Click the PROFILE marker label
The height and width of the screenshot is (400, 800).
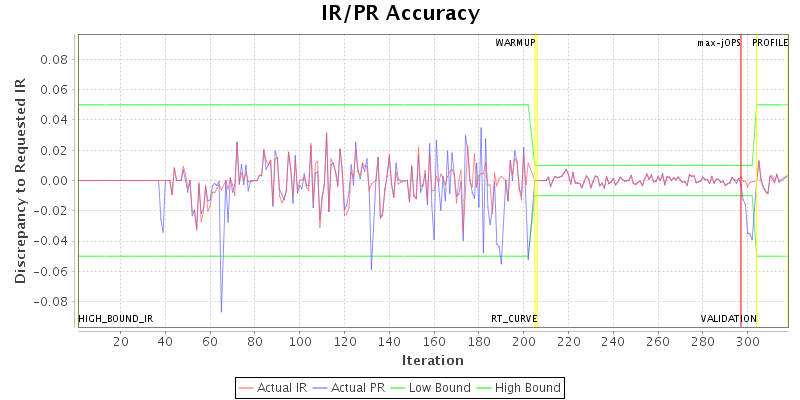tap(770, 43)
